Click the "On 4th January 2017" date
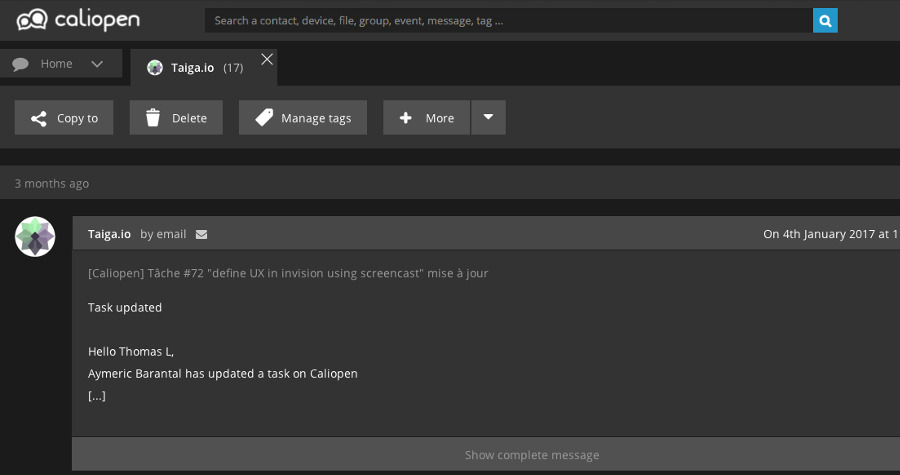The width and height of the screenshot is (900, 475). 831,234
